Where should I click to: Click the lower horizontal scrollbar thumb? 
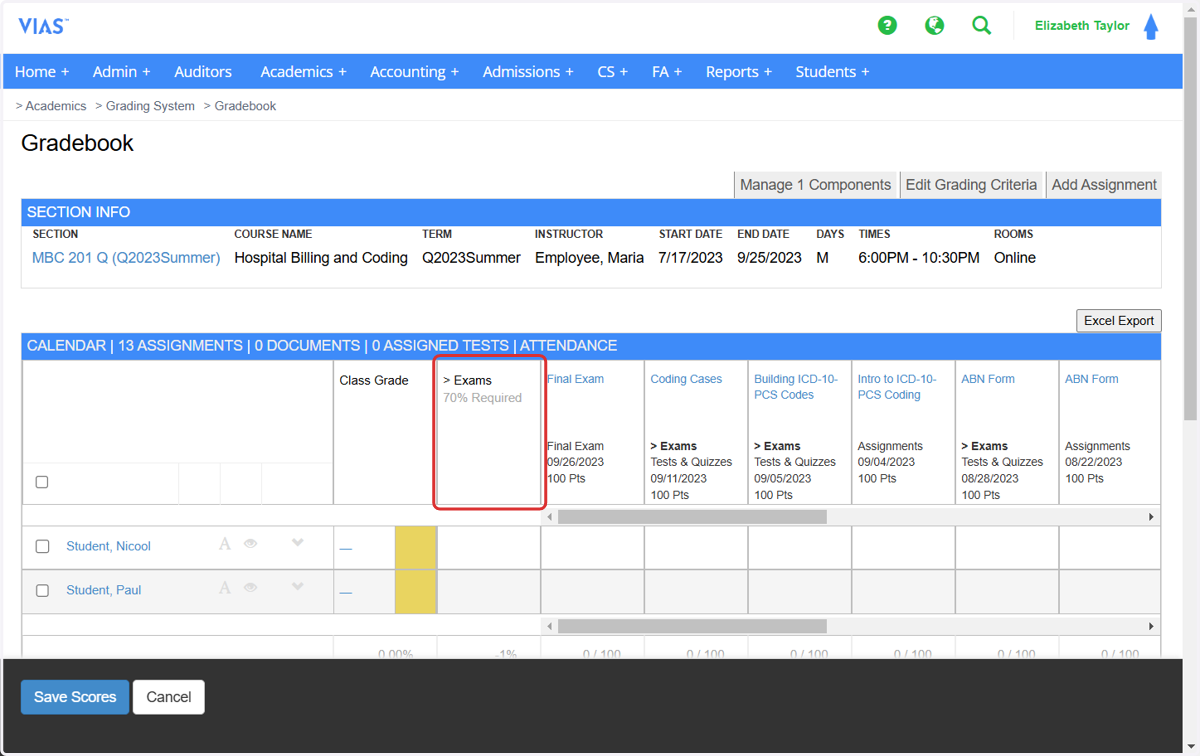click(x=692, y=626)
